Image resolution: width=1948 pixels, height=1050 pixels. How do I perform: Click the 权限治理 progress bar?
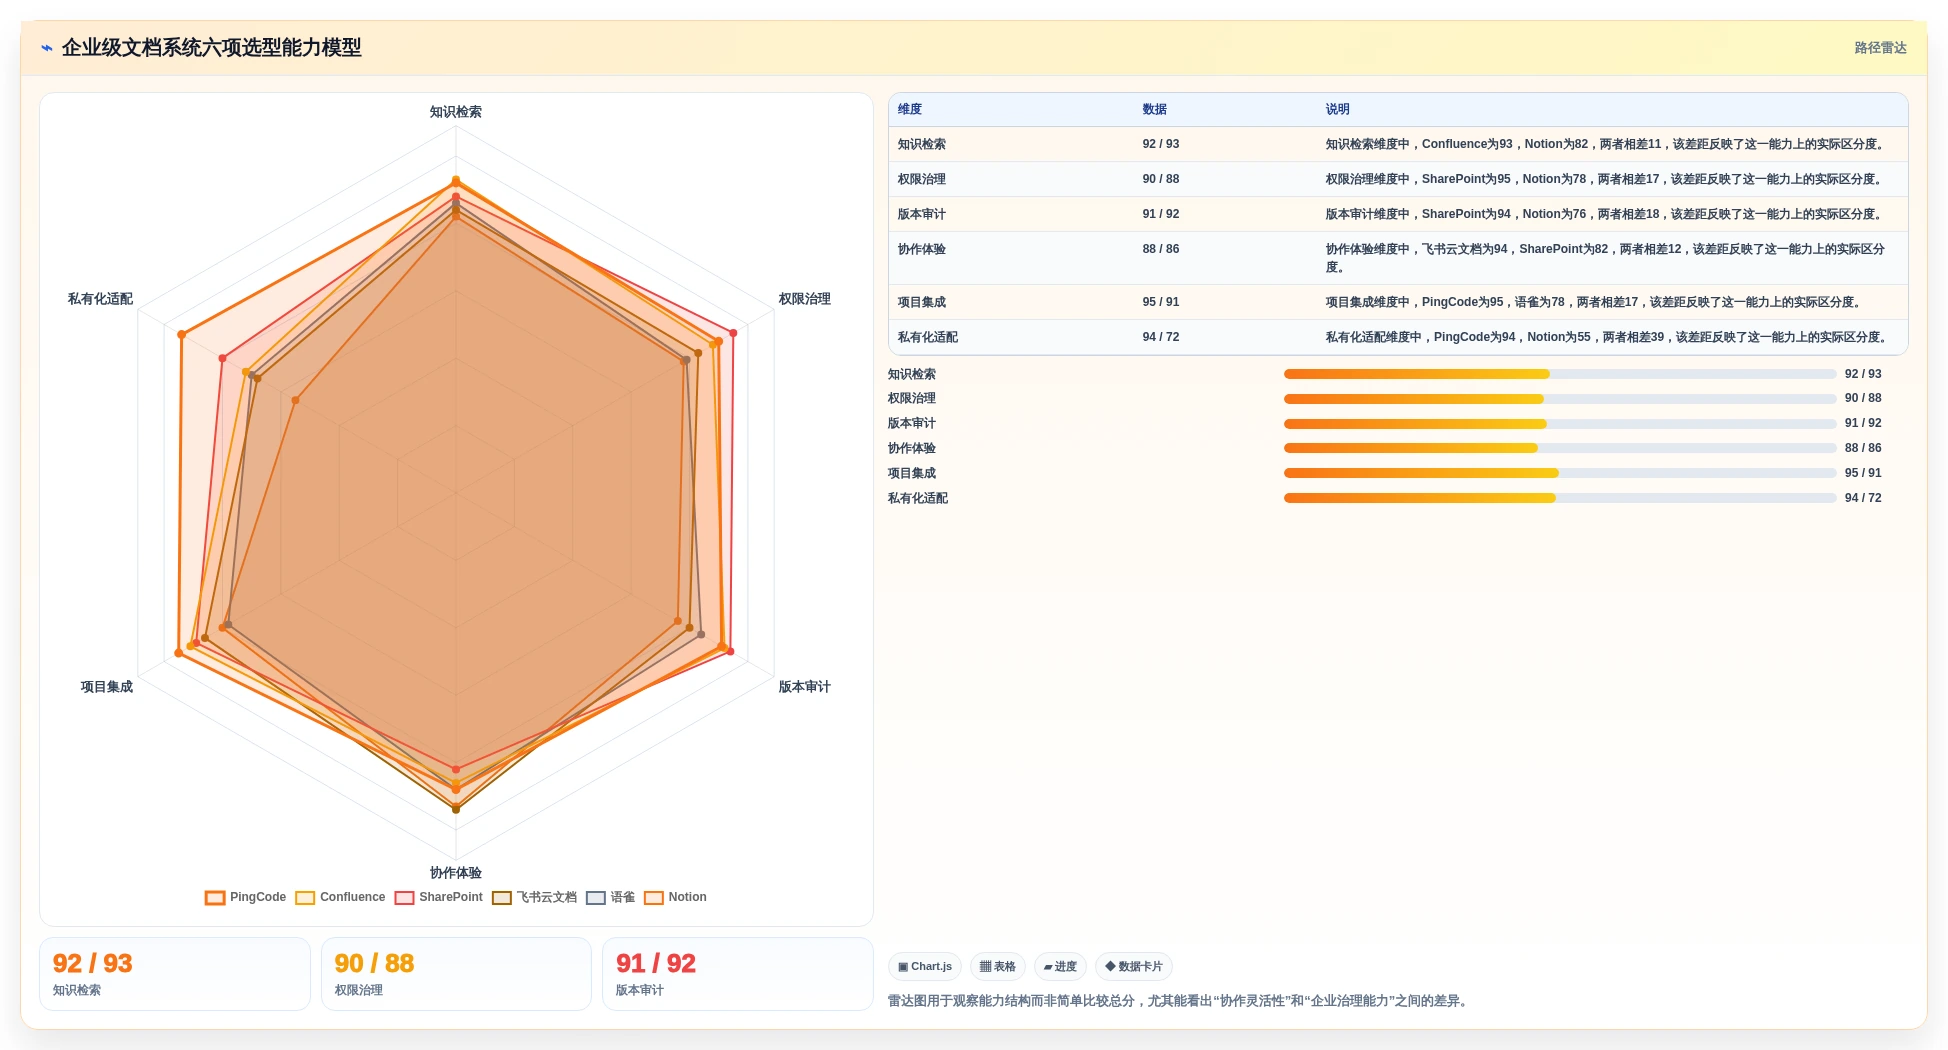(1560, 399)
